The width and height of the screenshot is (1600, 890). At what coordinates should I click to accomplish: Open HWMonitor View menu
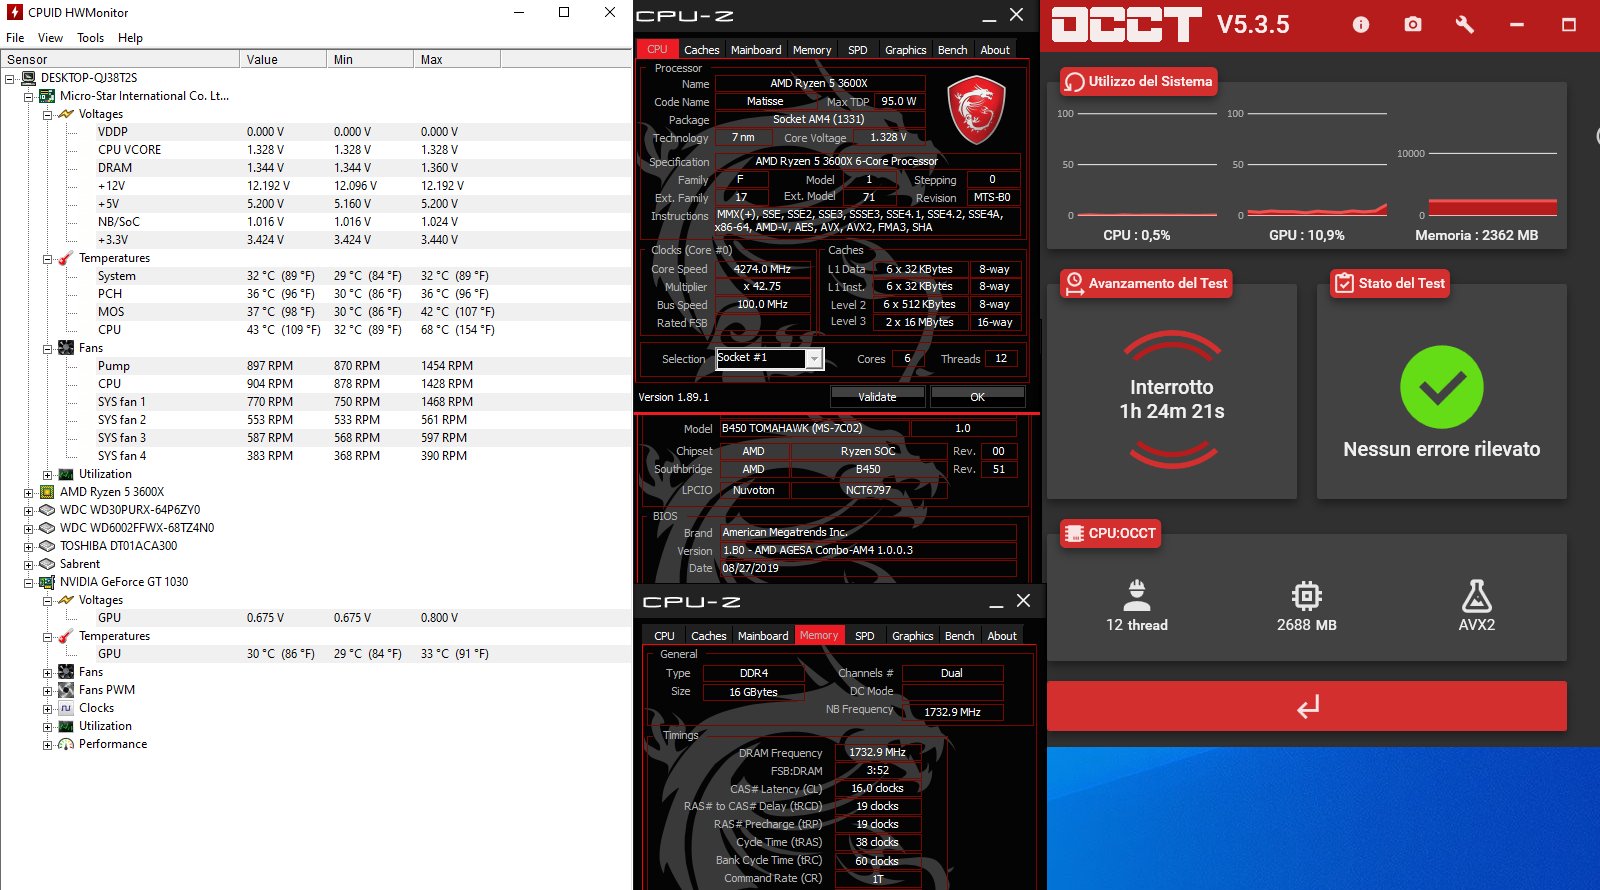50,38
